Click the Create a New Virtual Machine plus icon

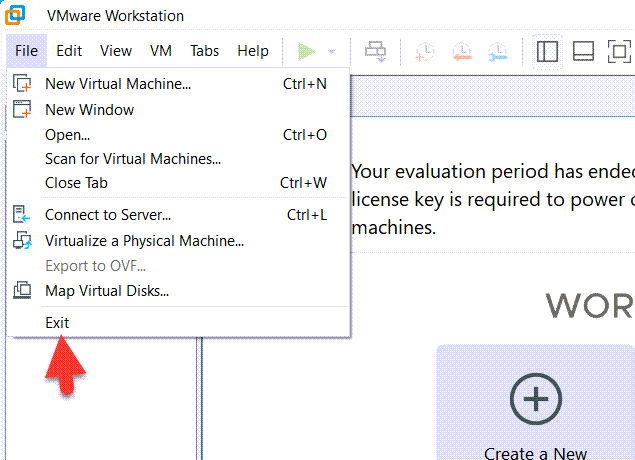[536, 399]
